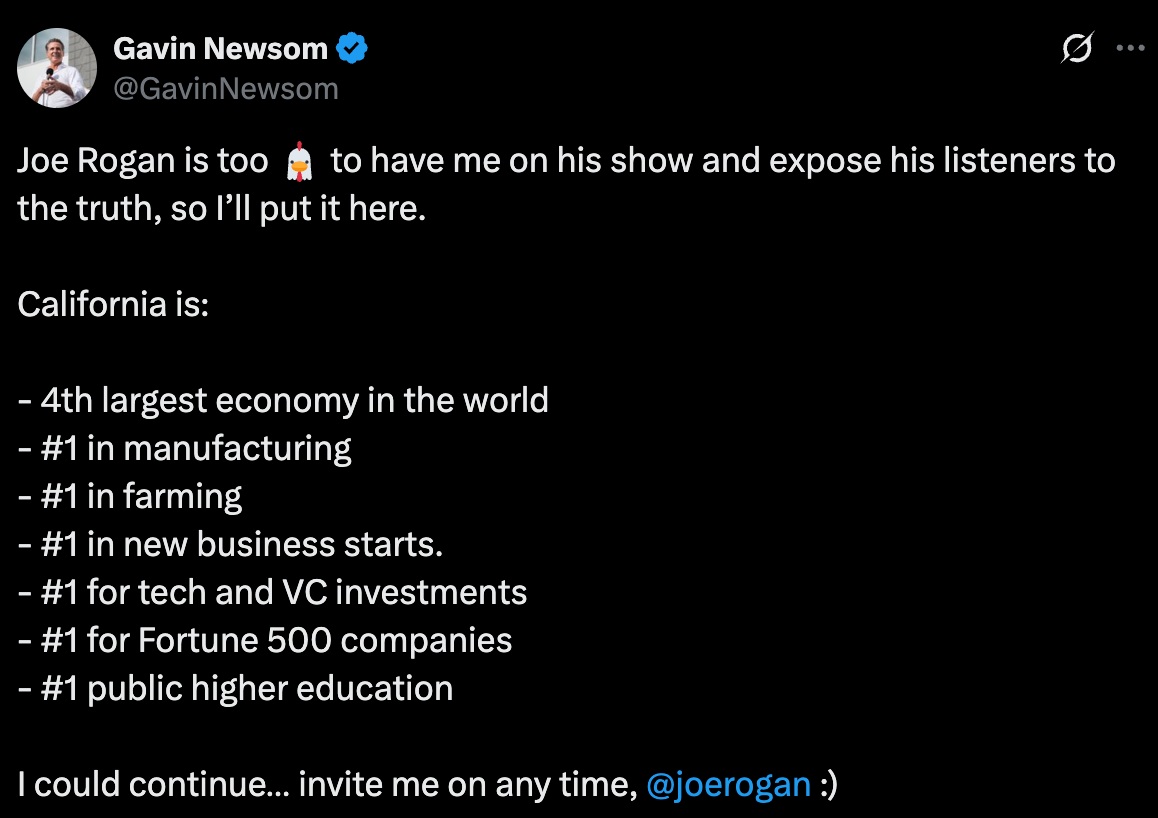The image size is (1158, 818).
Task: Click the chicken emoji in the tweet
Action: click(300, 161)
